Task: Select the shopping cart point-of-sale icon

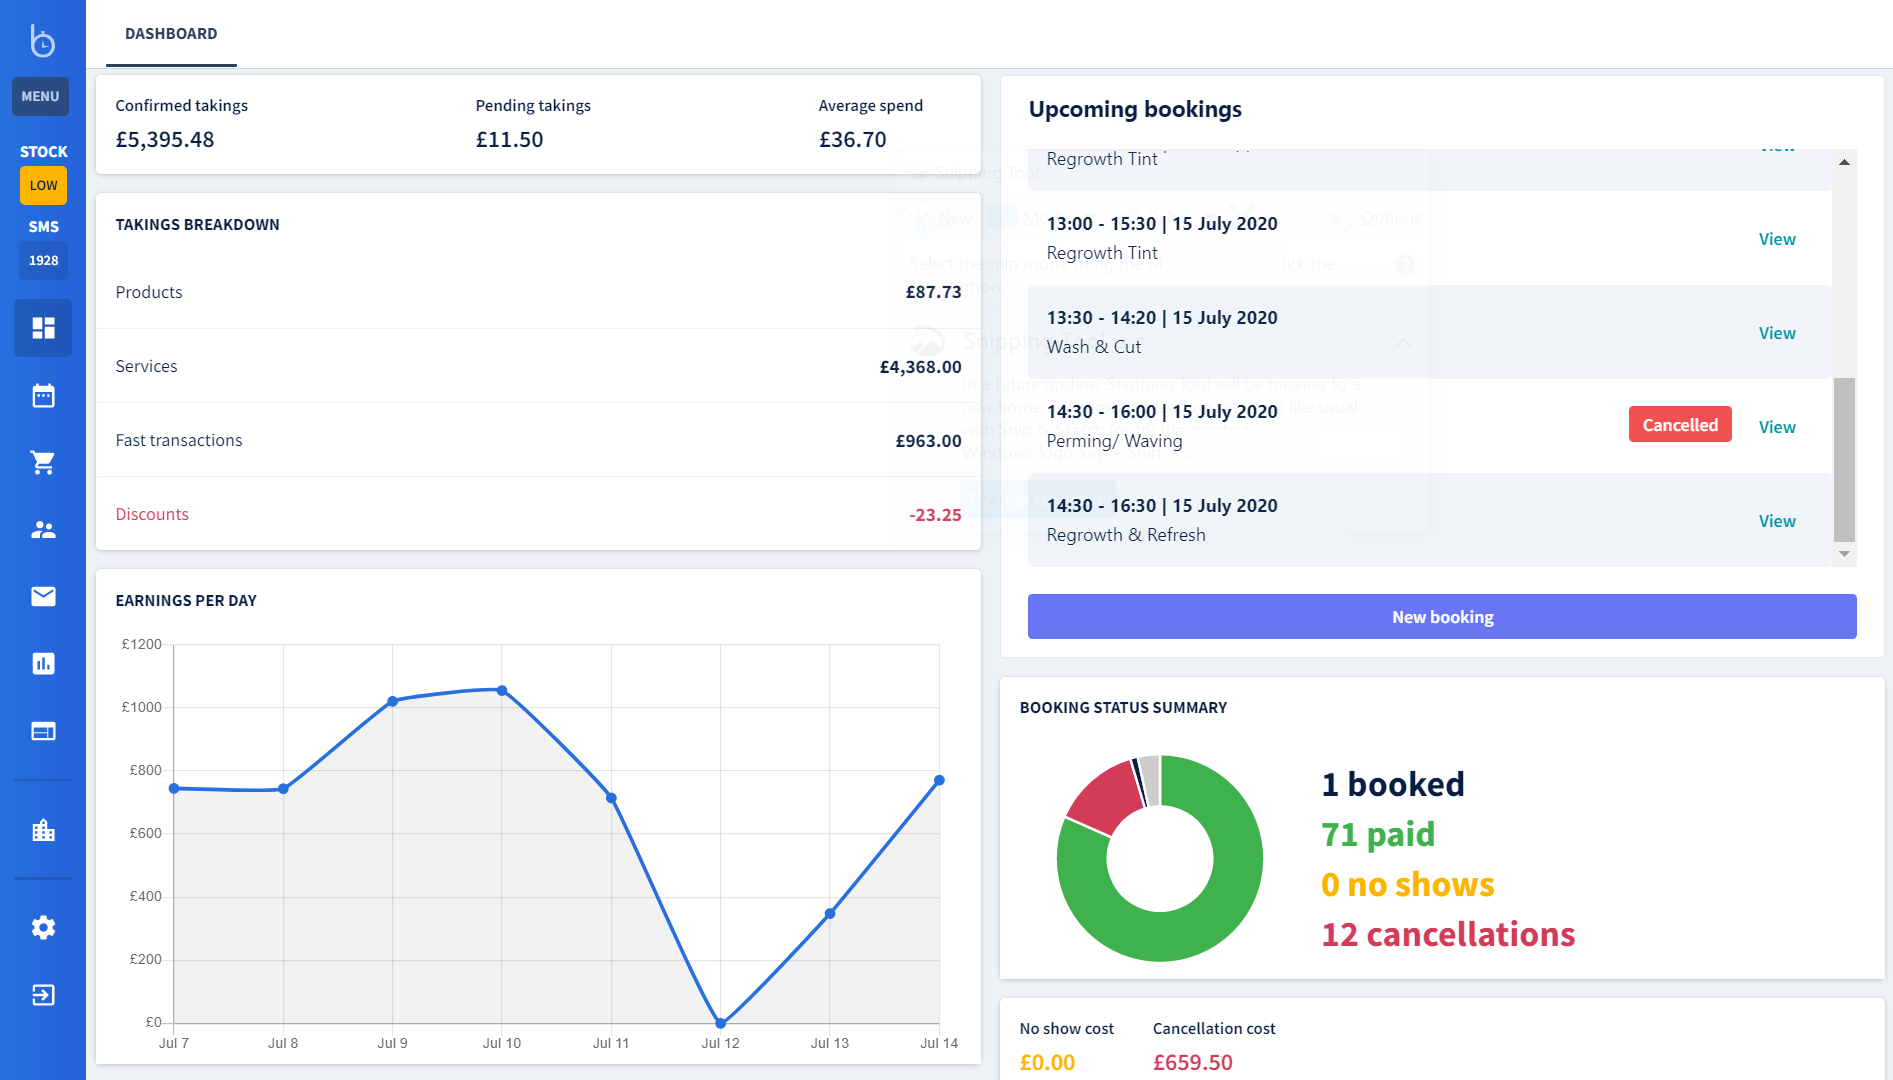Action: (43, 462)
